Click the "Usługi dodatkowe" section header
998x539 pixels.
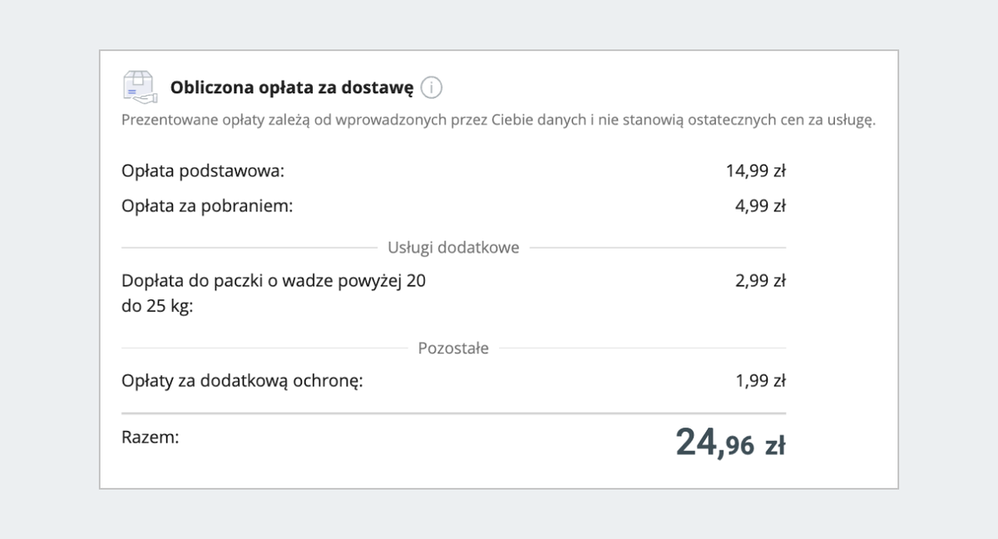coord(453,247)
